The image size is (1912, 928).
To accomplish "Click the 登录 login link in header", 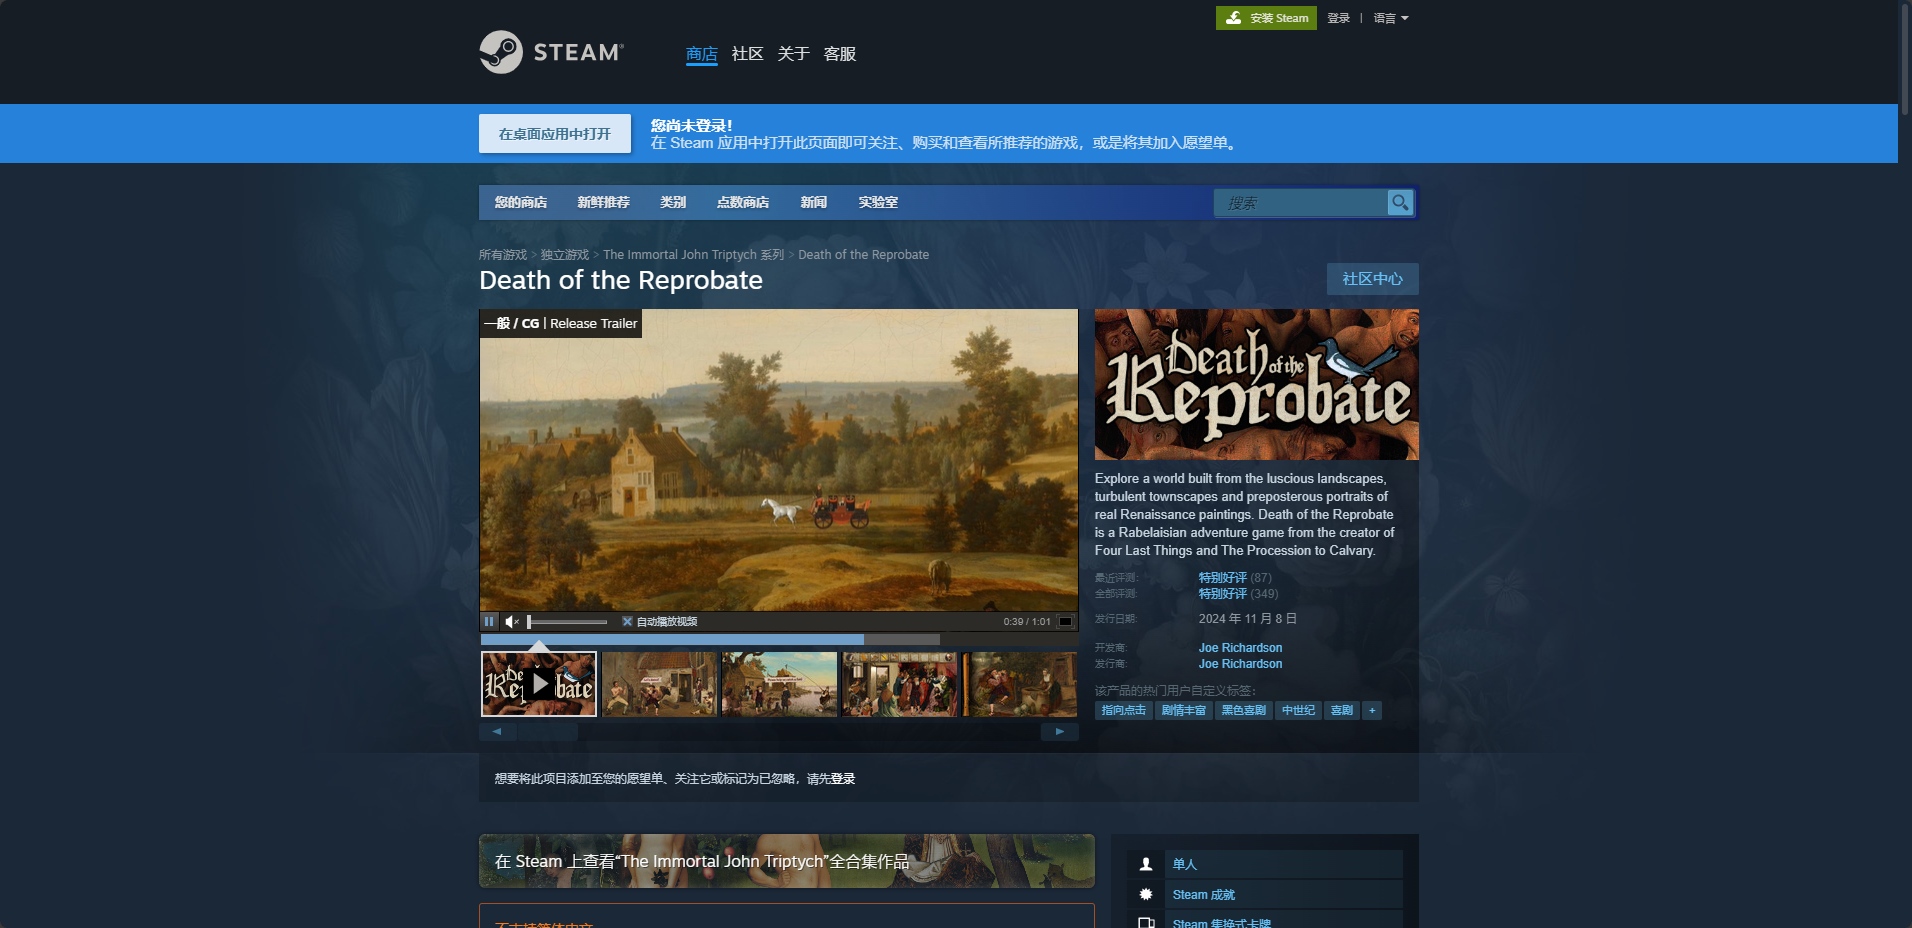I will pyautogui.click(x=1339, y=18).
